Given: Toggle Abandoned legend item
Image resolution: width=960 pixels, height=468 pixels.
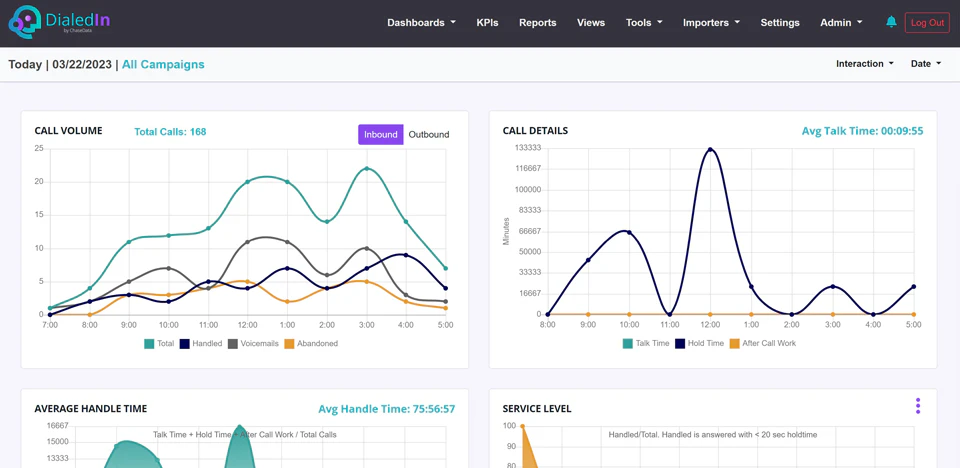Looking at the screenshot, I should click(310, 344).
